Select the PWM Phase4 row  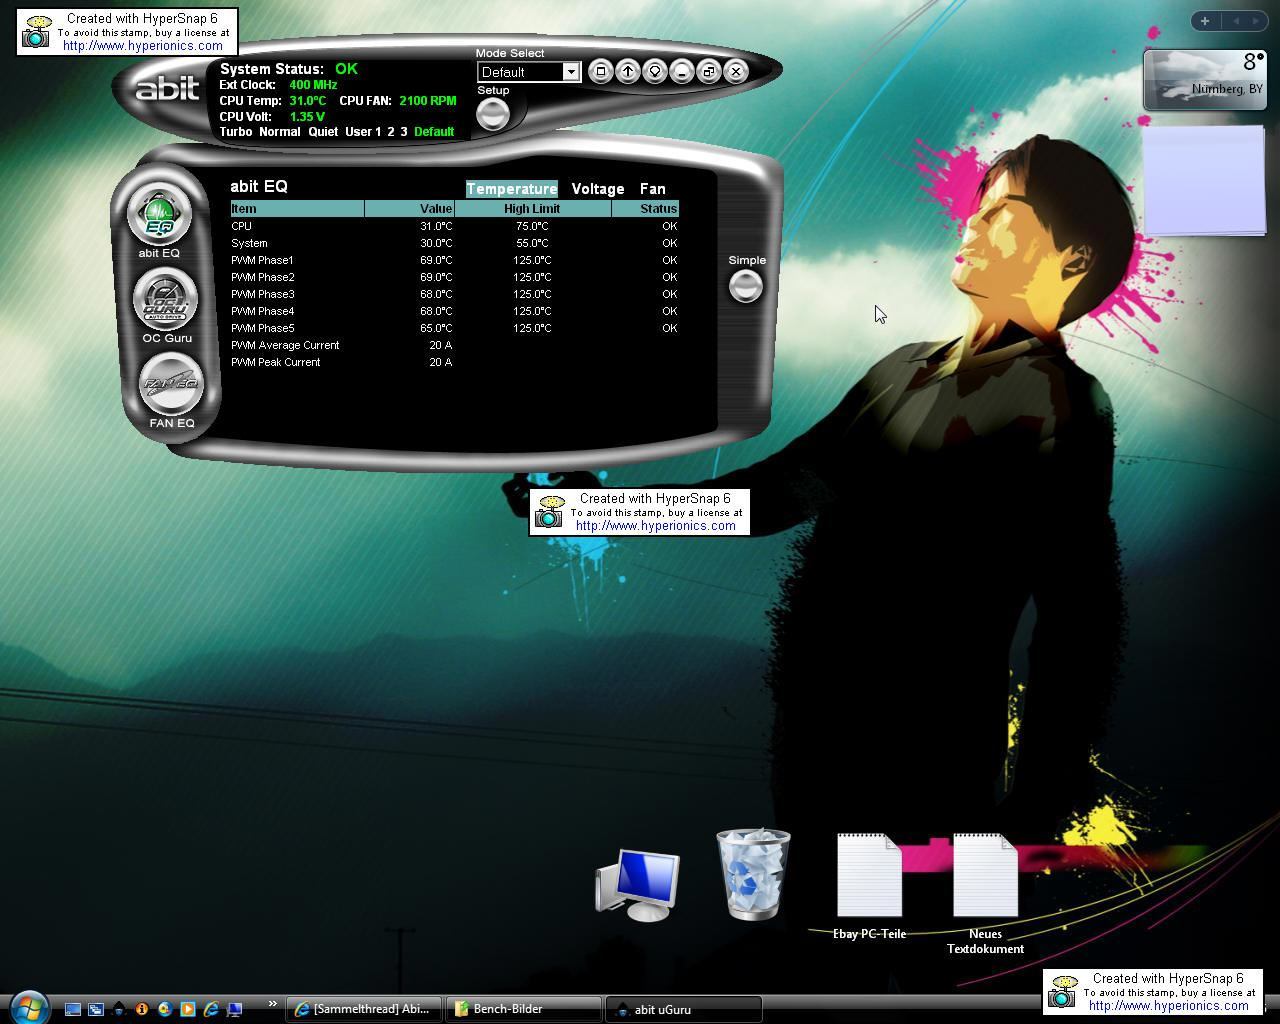(454, 311)
